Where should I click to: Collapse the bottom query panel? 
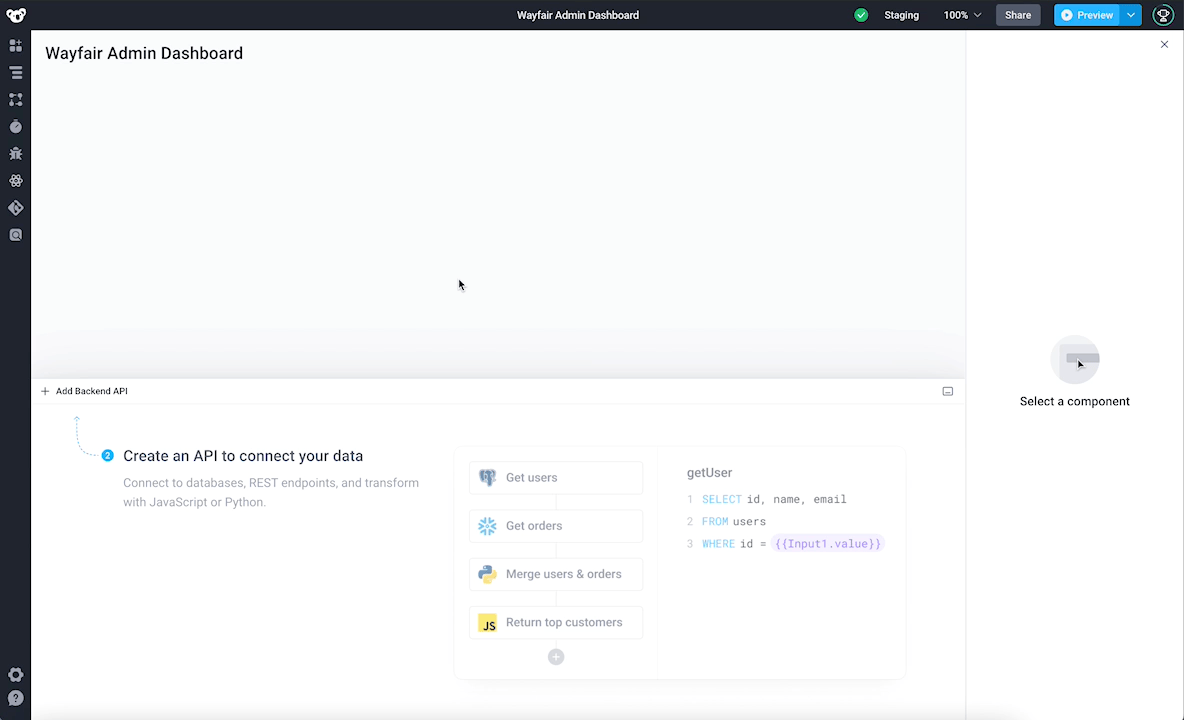[x=947, y=391]
